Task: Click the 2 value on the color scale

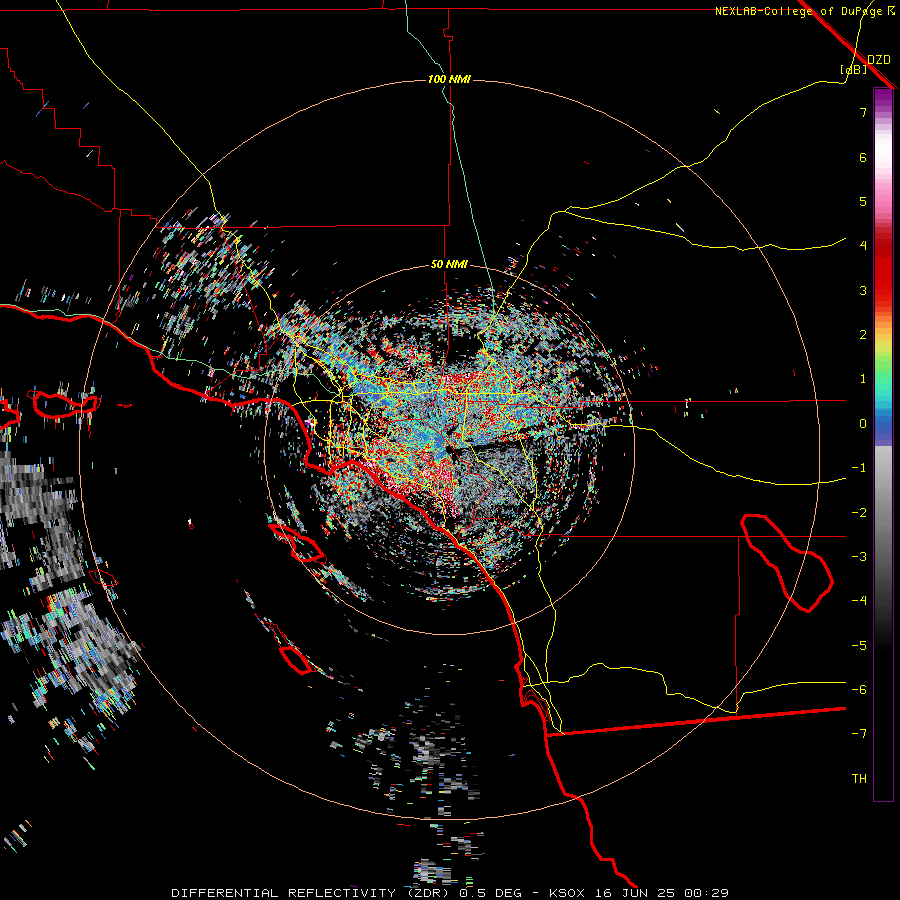Action: click(x=863, y=335)
